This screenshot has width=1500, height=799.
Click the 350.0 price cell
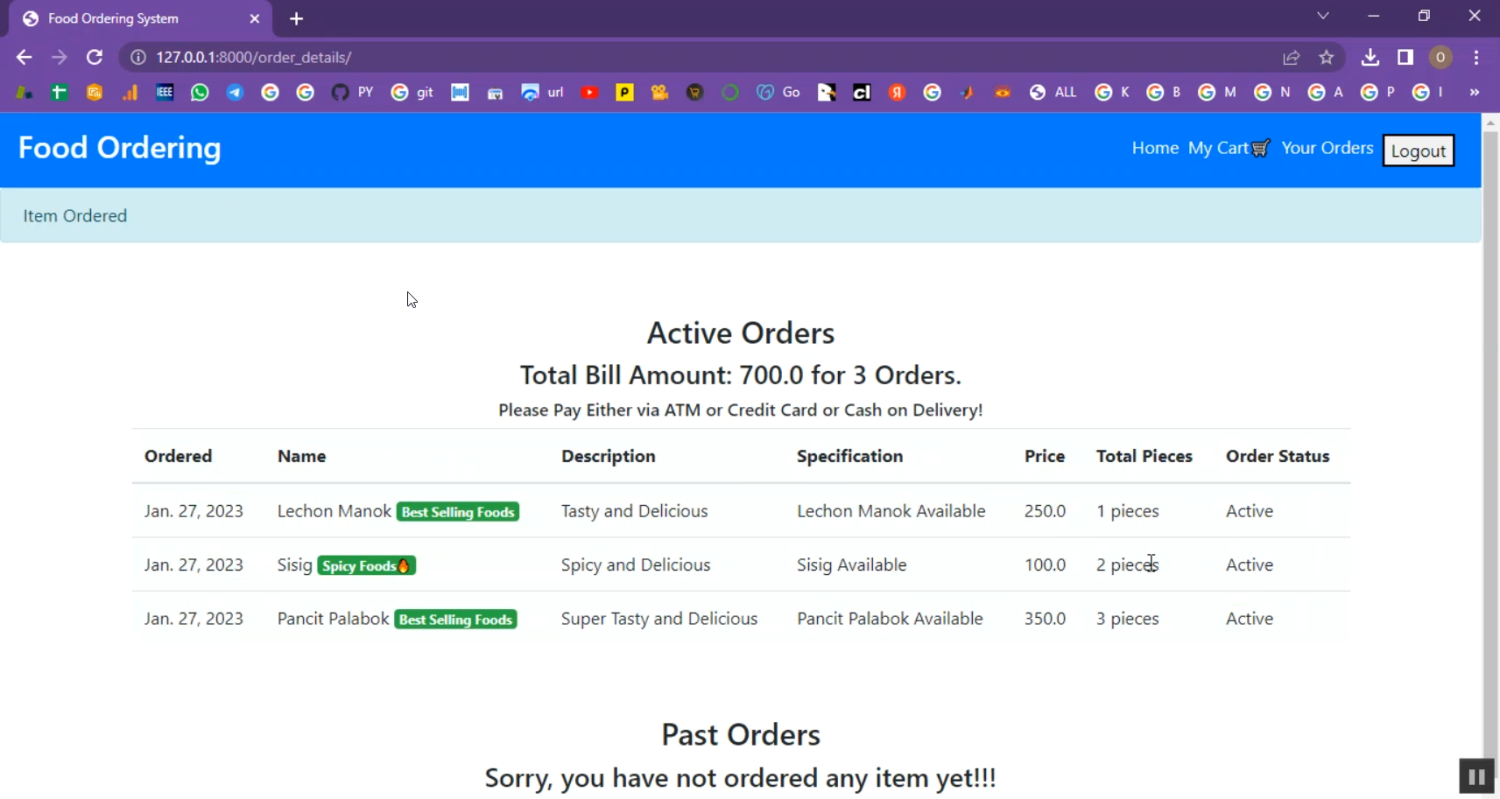(x=1045, y=619)
